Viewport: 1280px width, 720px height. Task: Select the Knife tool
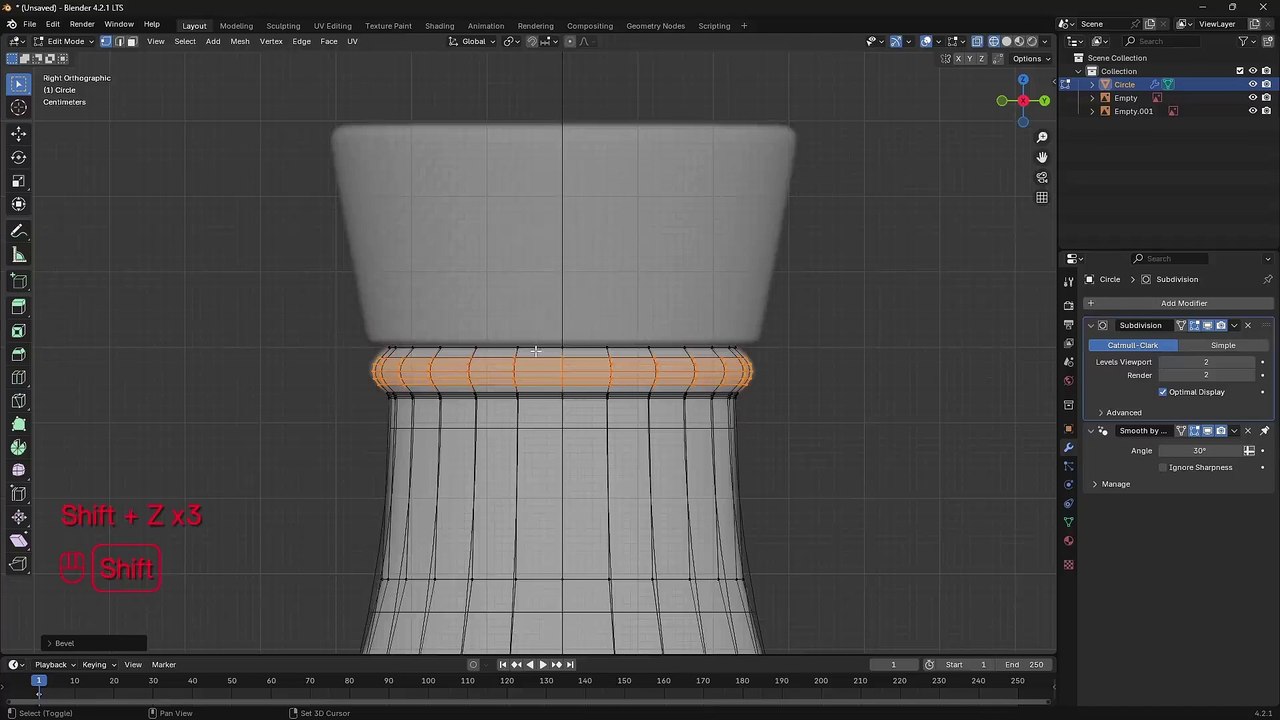coord(18,401)
